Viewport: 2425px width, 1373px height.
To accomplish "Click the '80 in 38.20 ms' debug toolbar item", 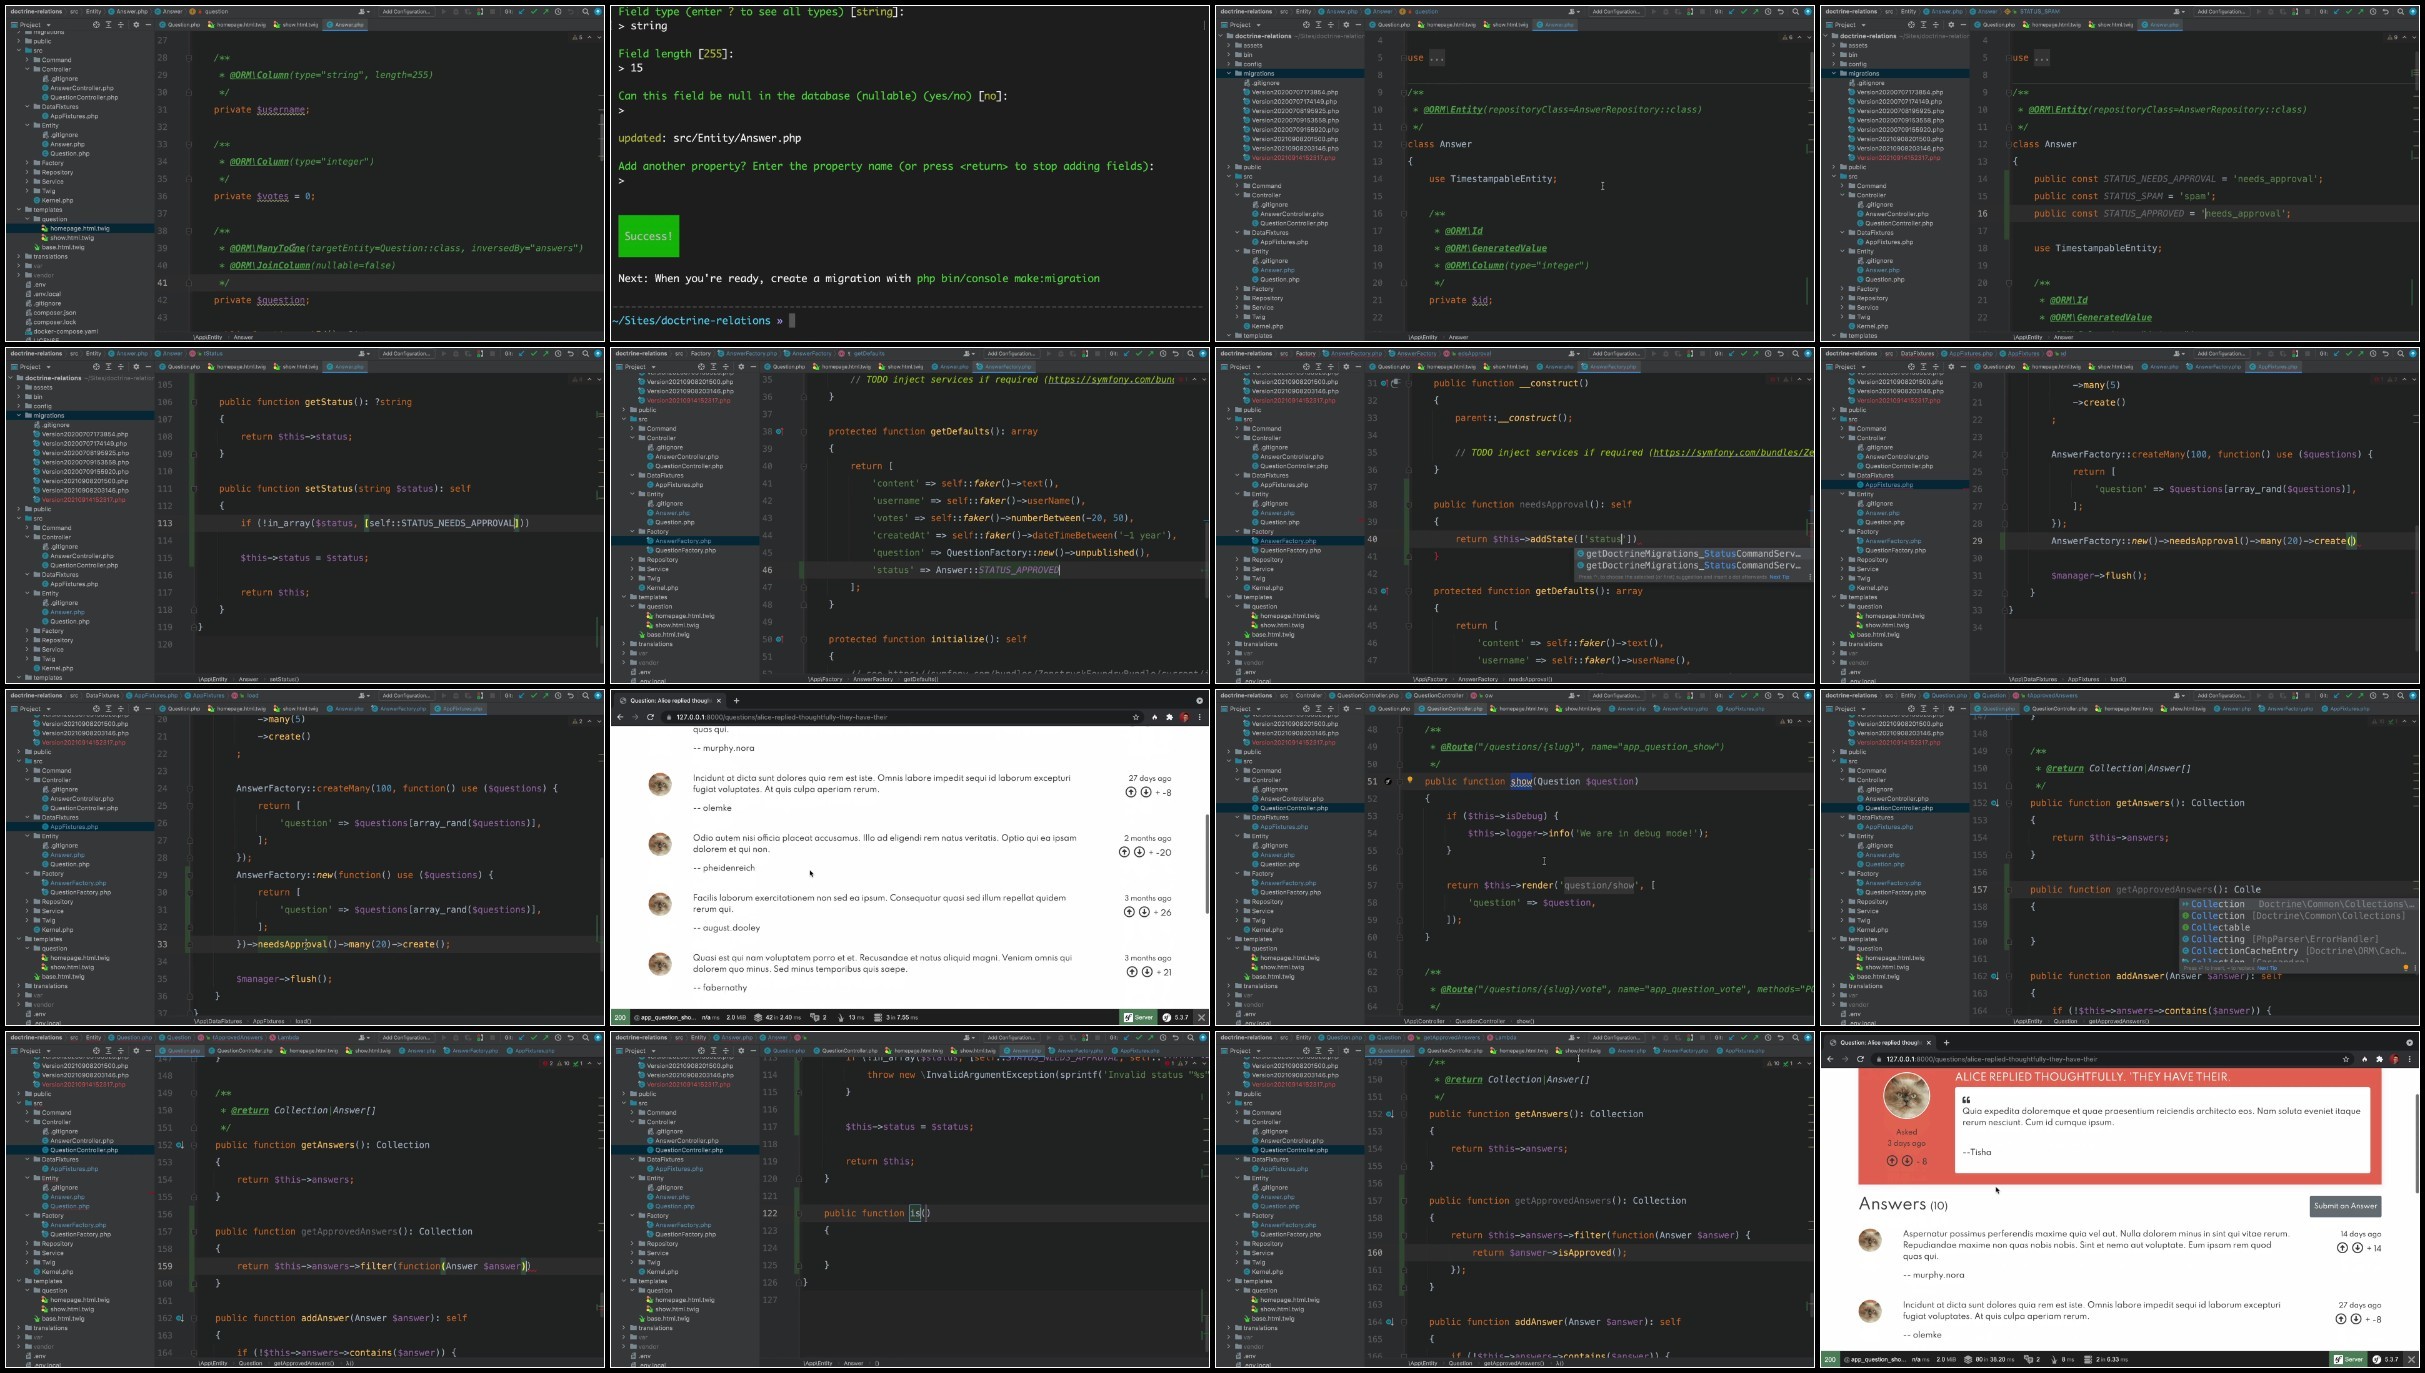I will pyautogui.click(x=1990, y=1359).
